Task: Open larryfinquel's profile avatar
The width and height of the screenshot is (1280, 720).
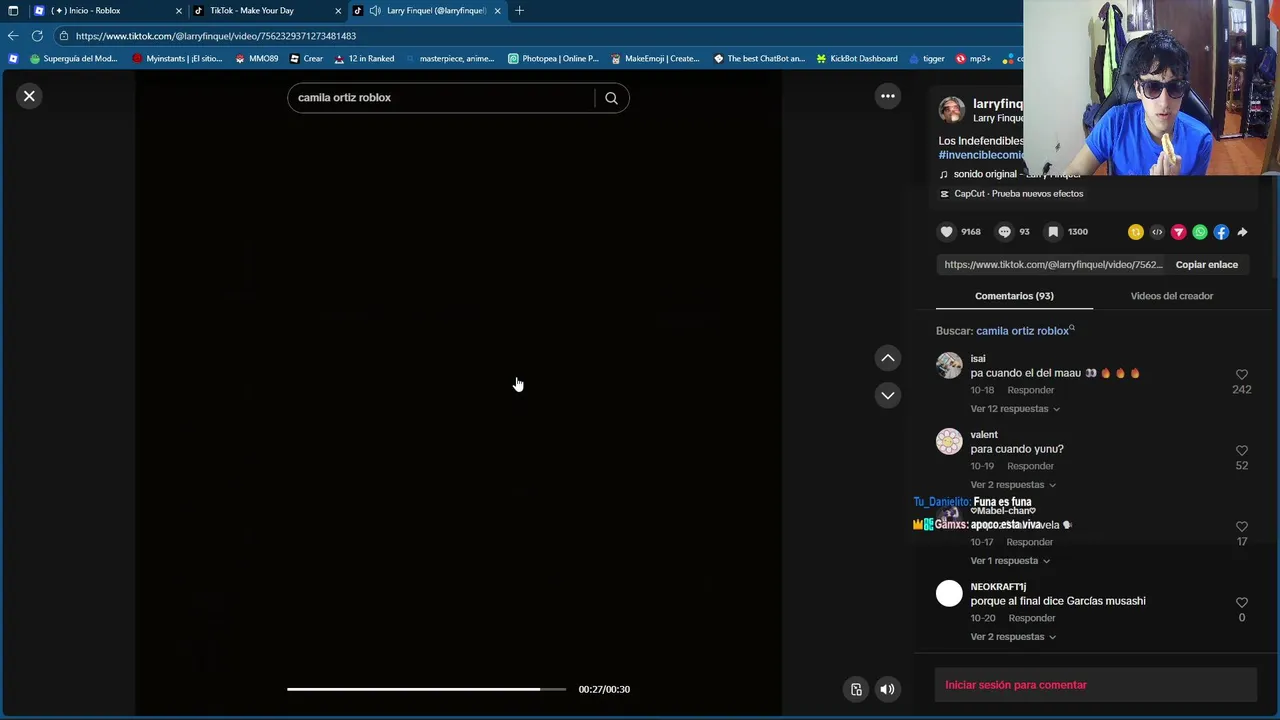Action: (x=951, y=109)
